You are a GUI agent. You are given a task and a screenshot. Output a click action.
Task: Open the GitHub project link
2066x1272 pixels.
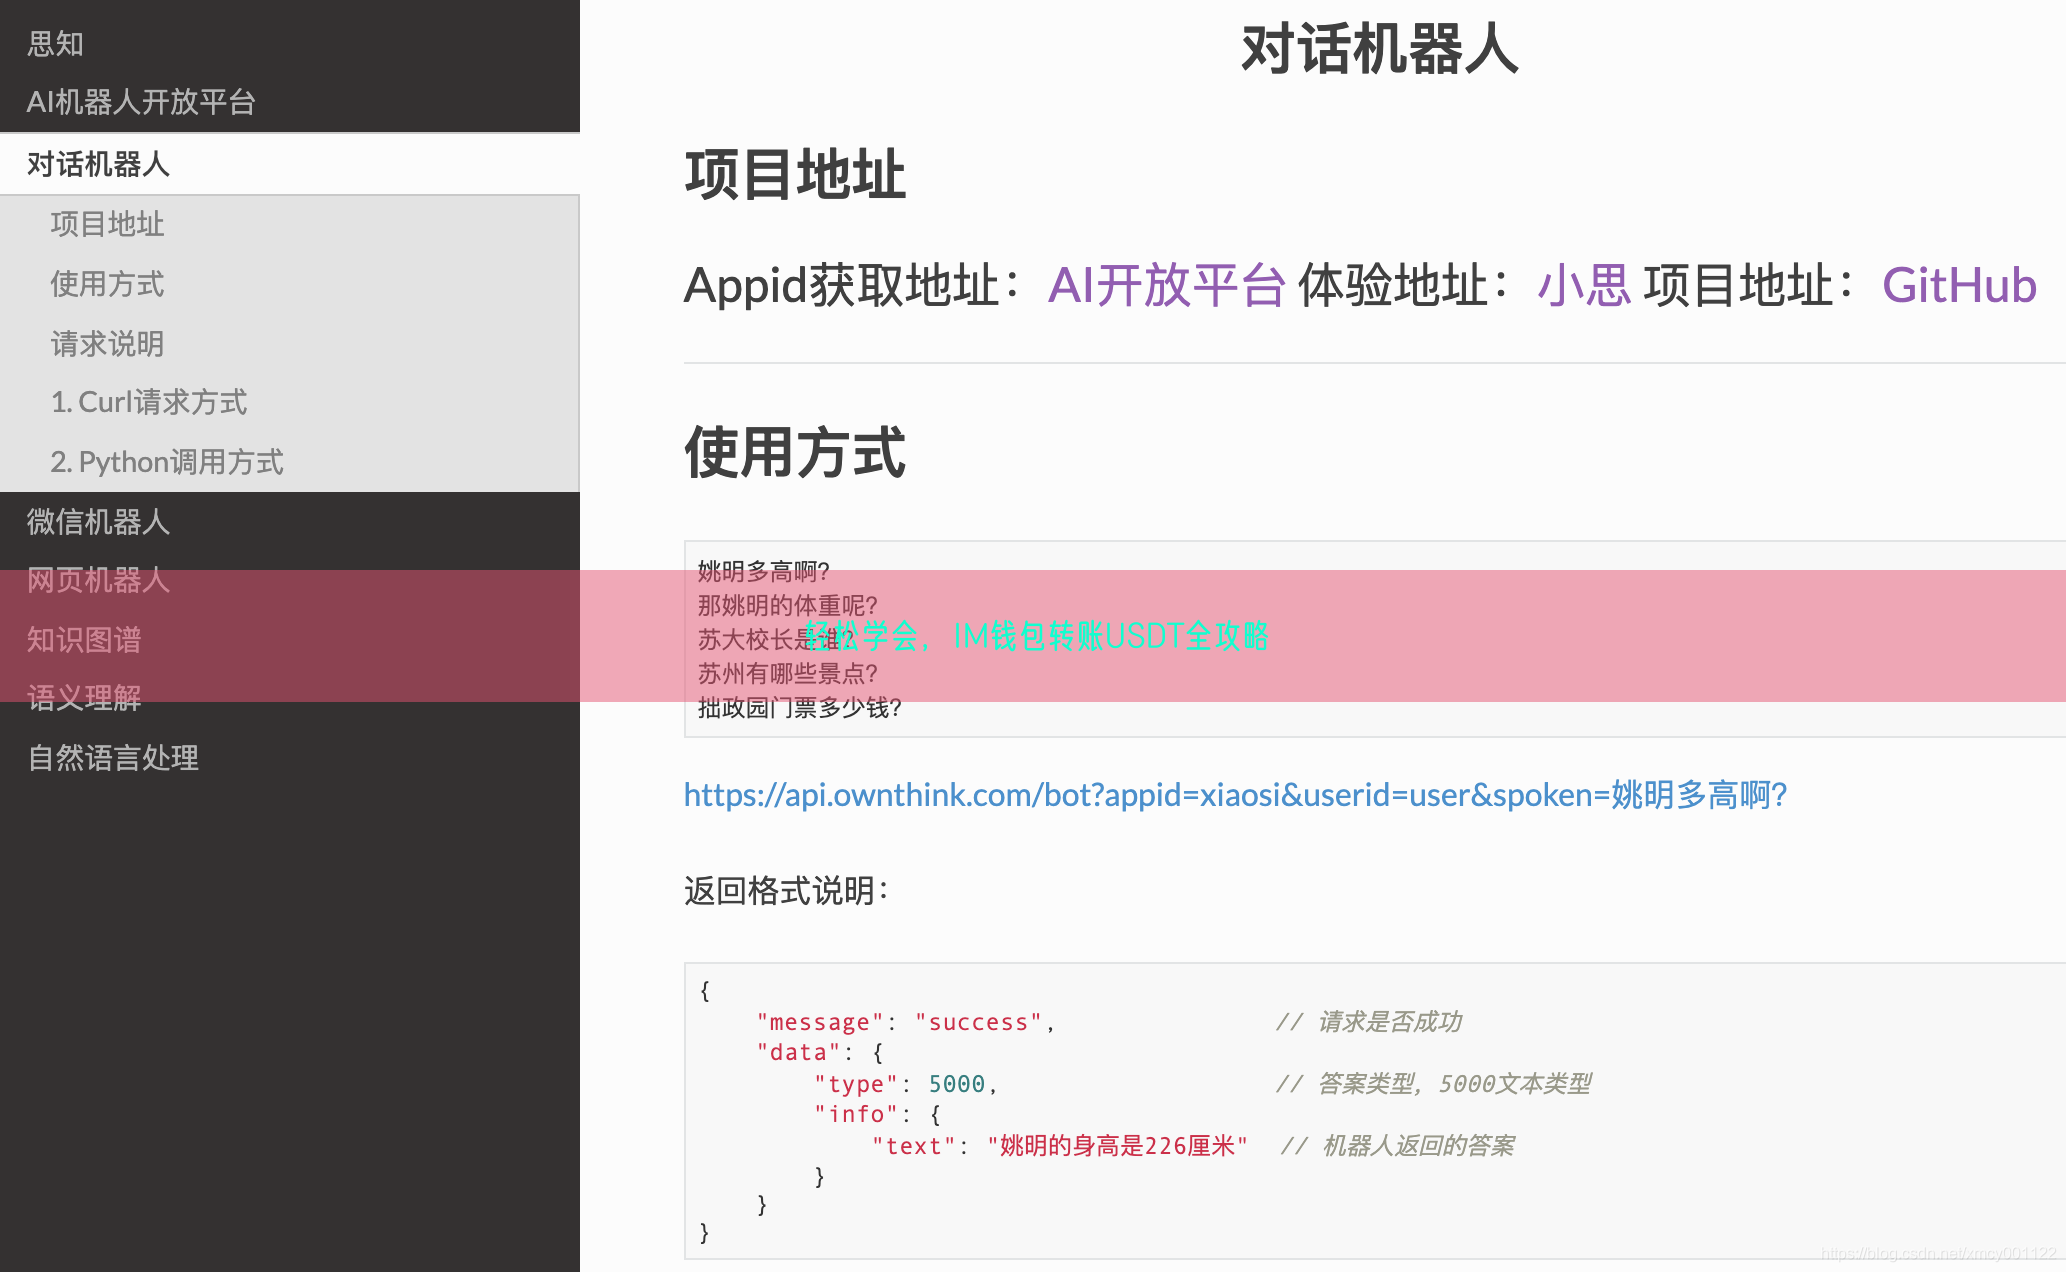(1959, 286)
